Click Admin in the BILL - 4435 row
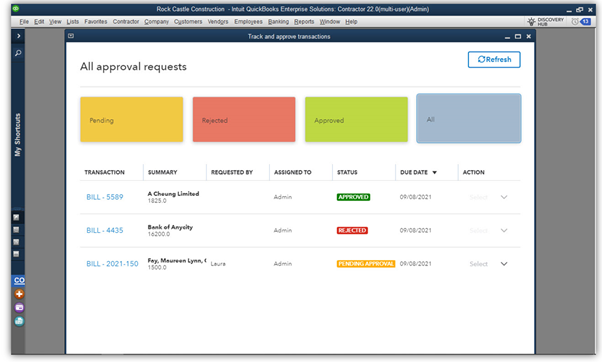 (283, 230)
